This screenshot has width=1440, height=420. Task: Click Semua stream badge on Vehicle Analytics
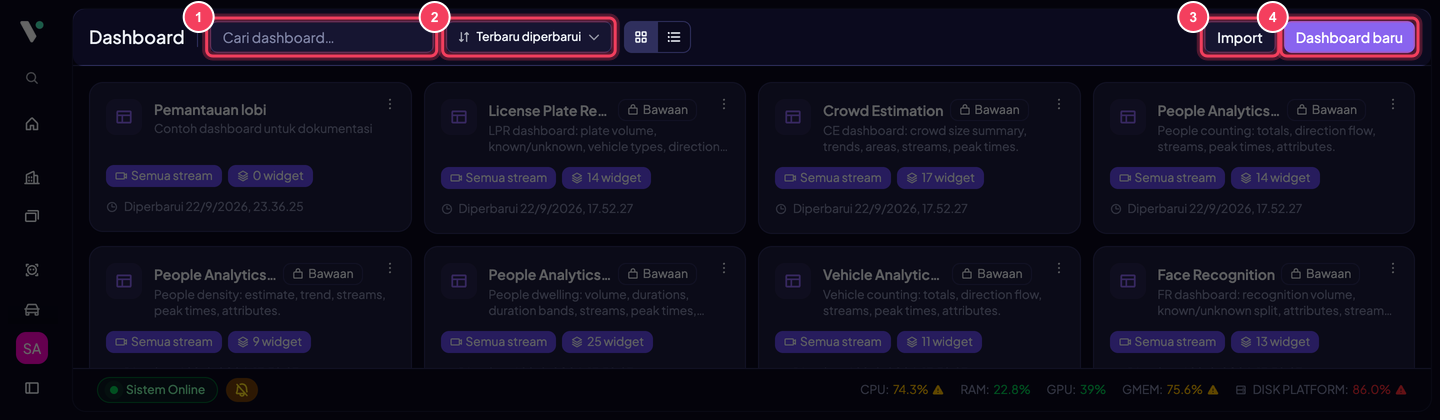[833, 342]
